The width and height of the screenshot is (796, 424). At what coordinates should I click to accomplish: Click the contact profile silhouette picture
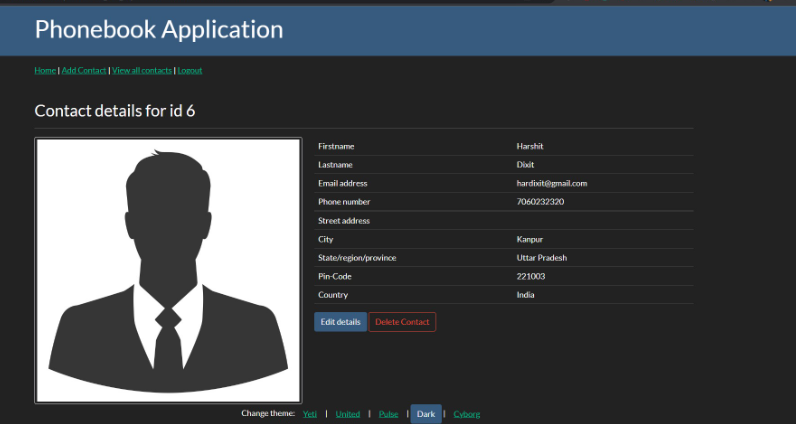pos(168,271)
